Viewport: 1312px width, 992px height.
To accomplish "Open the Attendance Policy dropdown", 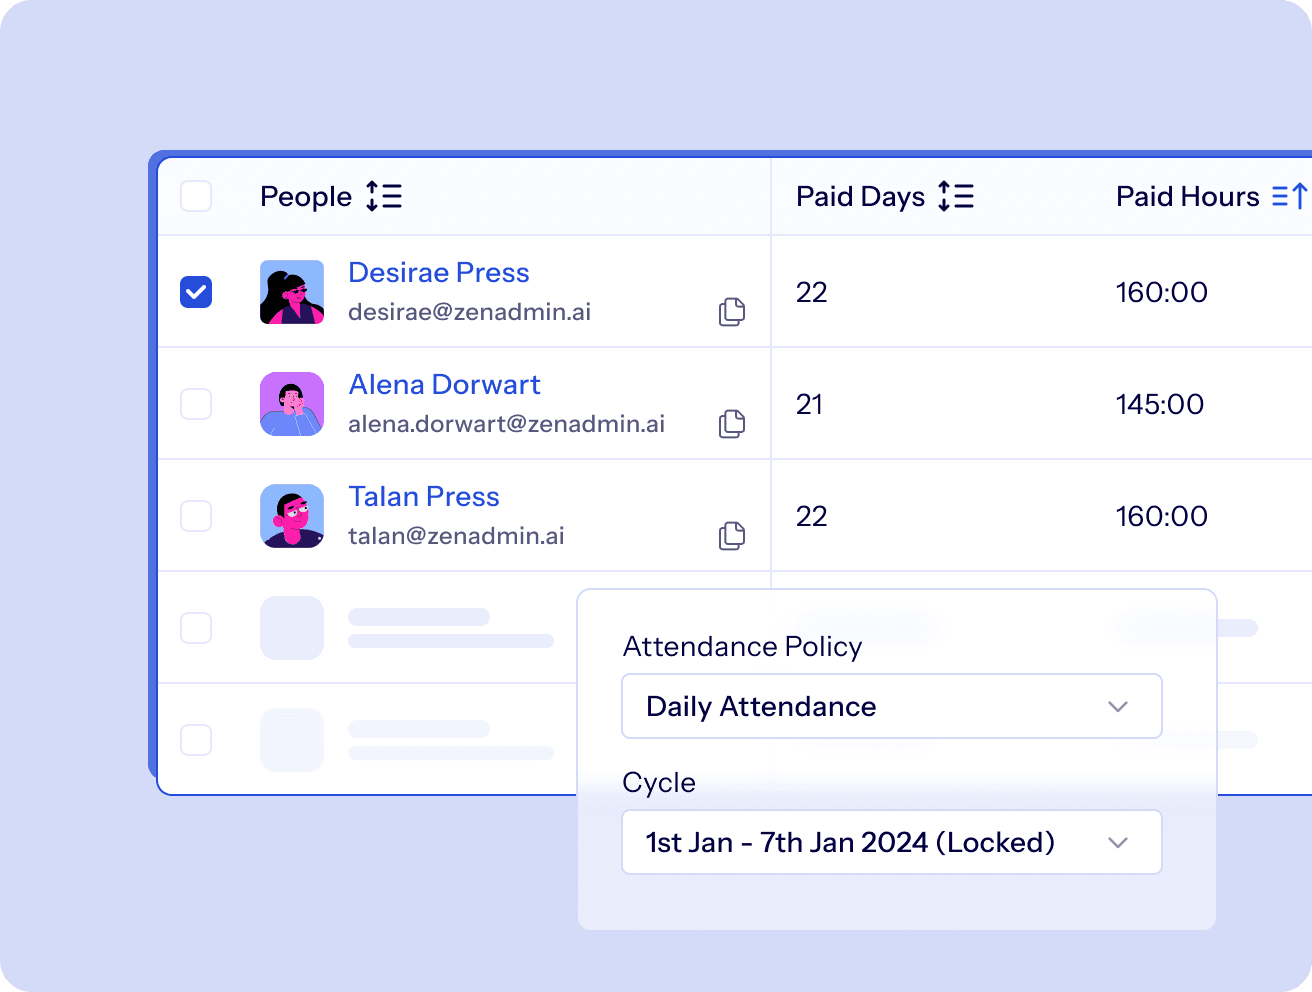I will pyautogui.click(x=890, y=706).
